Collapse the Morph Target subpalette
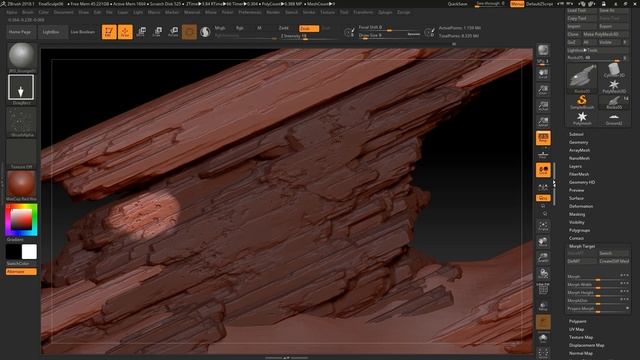This screenshot has height=360, width=640. click(x=582, y=247)
